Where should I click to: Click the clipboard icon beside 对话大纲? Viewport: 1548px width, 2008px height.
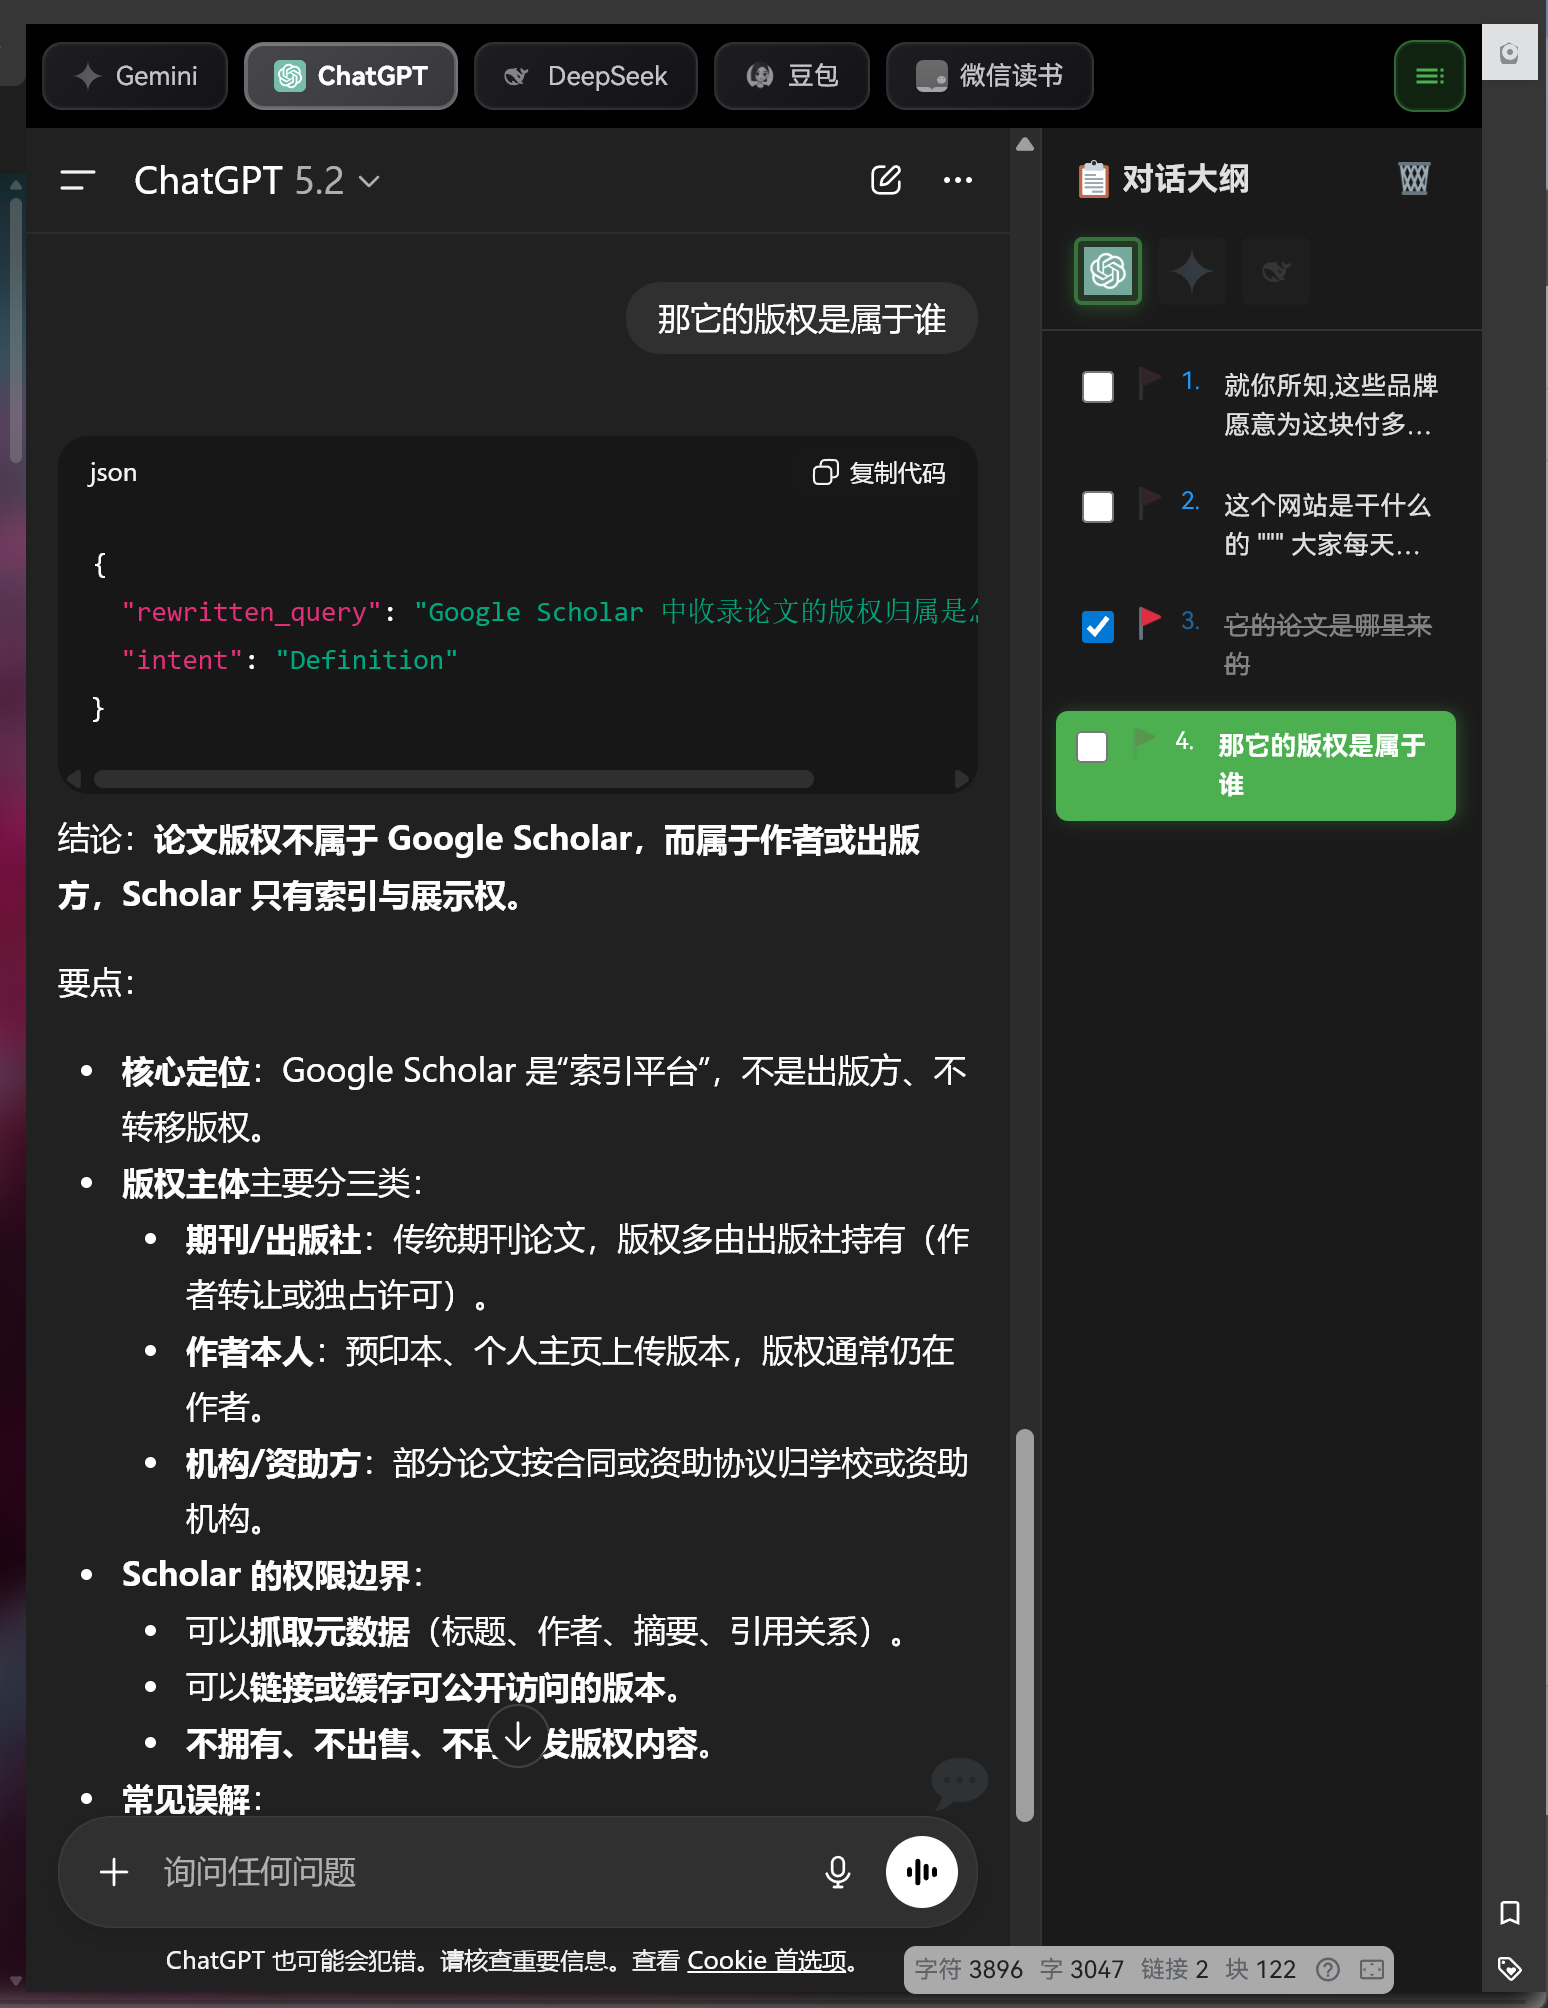coord(1093,179)
